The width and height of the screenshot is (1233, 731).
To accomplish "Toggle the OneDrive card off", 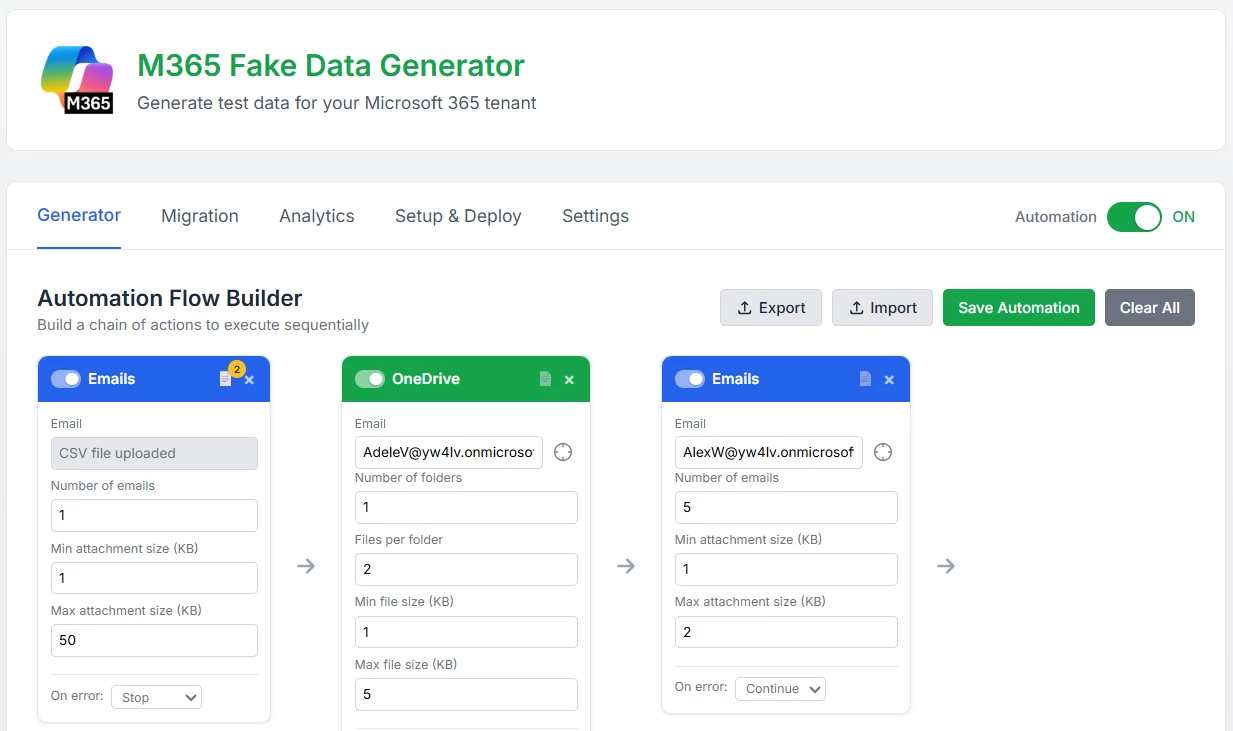I will coord(370,379).
